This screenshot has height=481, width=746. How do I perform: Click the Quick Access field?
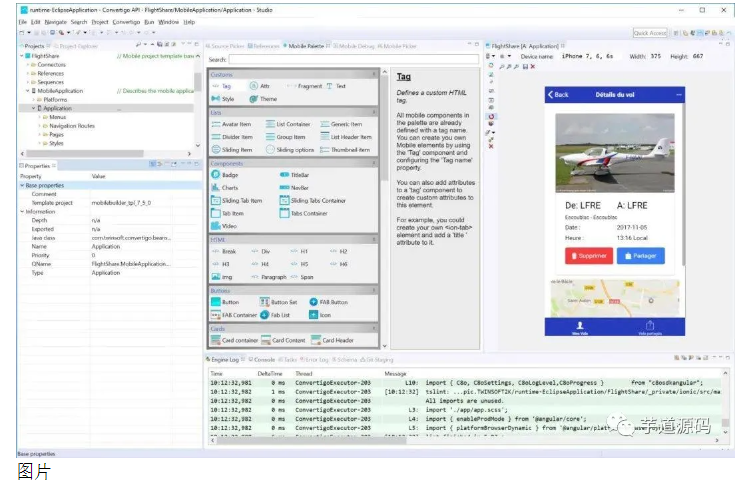650,33
